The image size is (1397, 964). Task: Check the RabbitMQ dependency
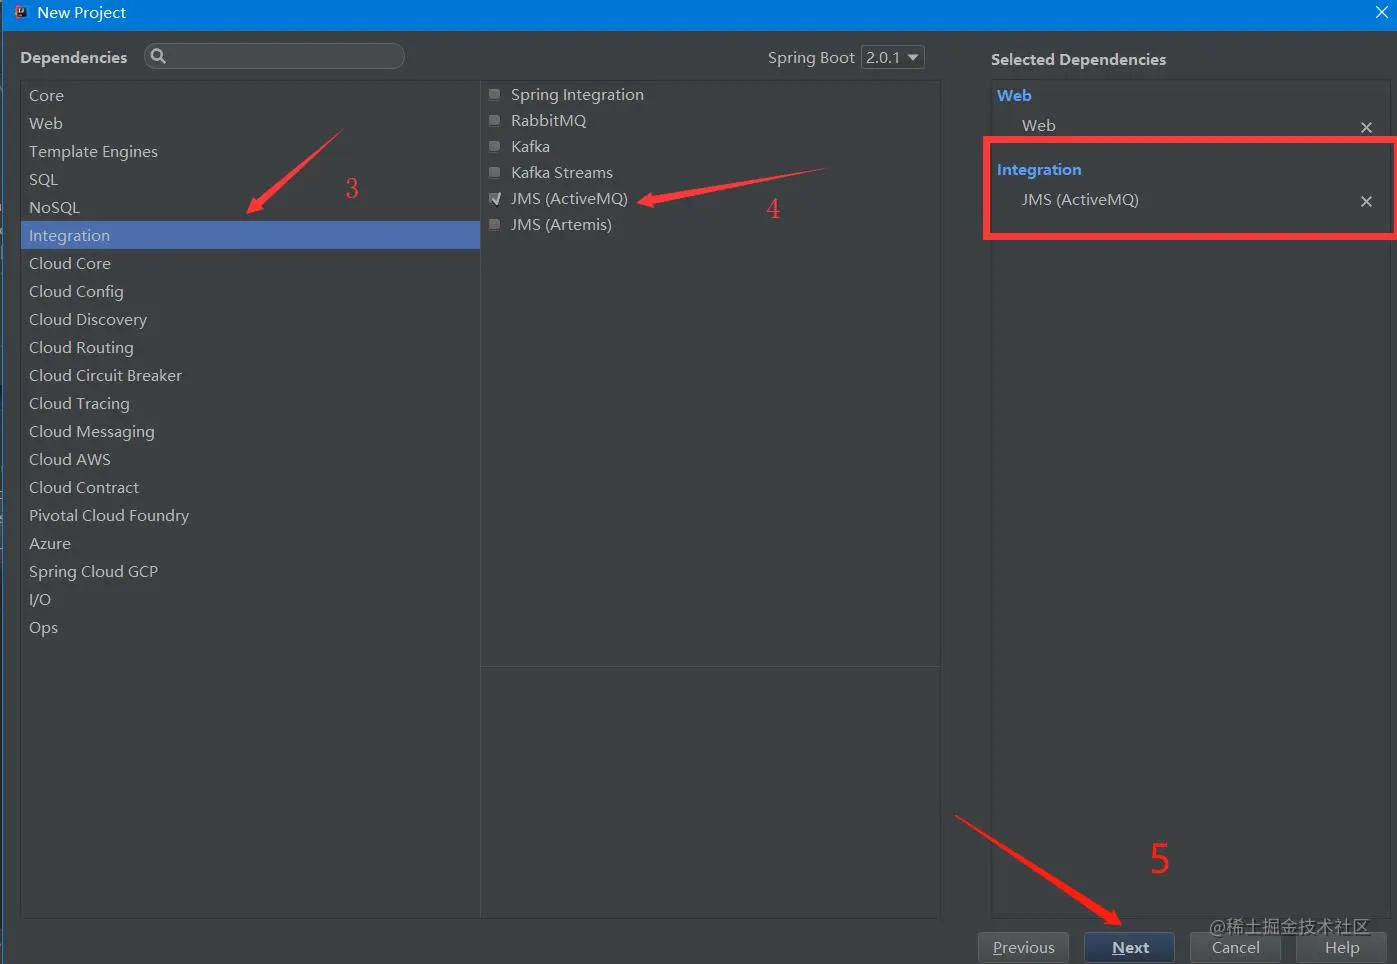tap(494, 120)
